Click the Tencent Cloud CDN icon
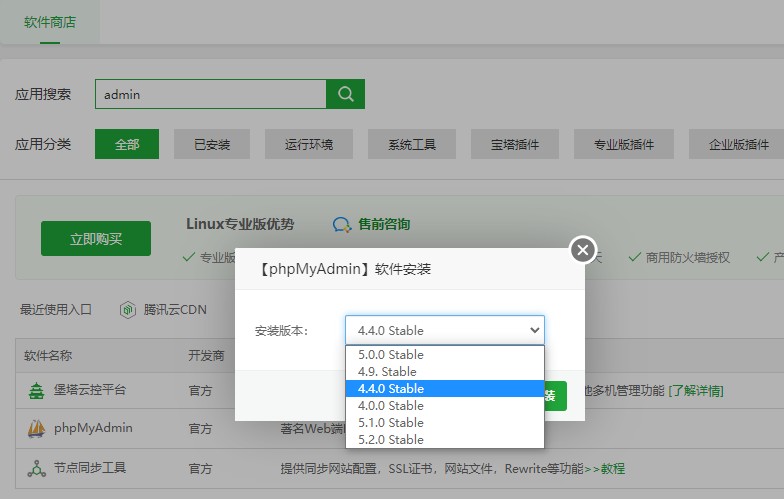 [x=127, y=310]
